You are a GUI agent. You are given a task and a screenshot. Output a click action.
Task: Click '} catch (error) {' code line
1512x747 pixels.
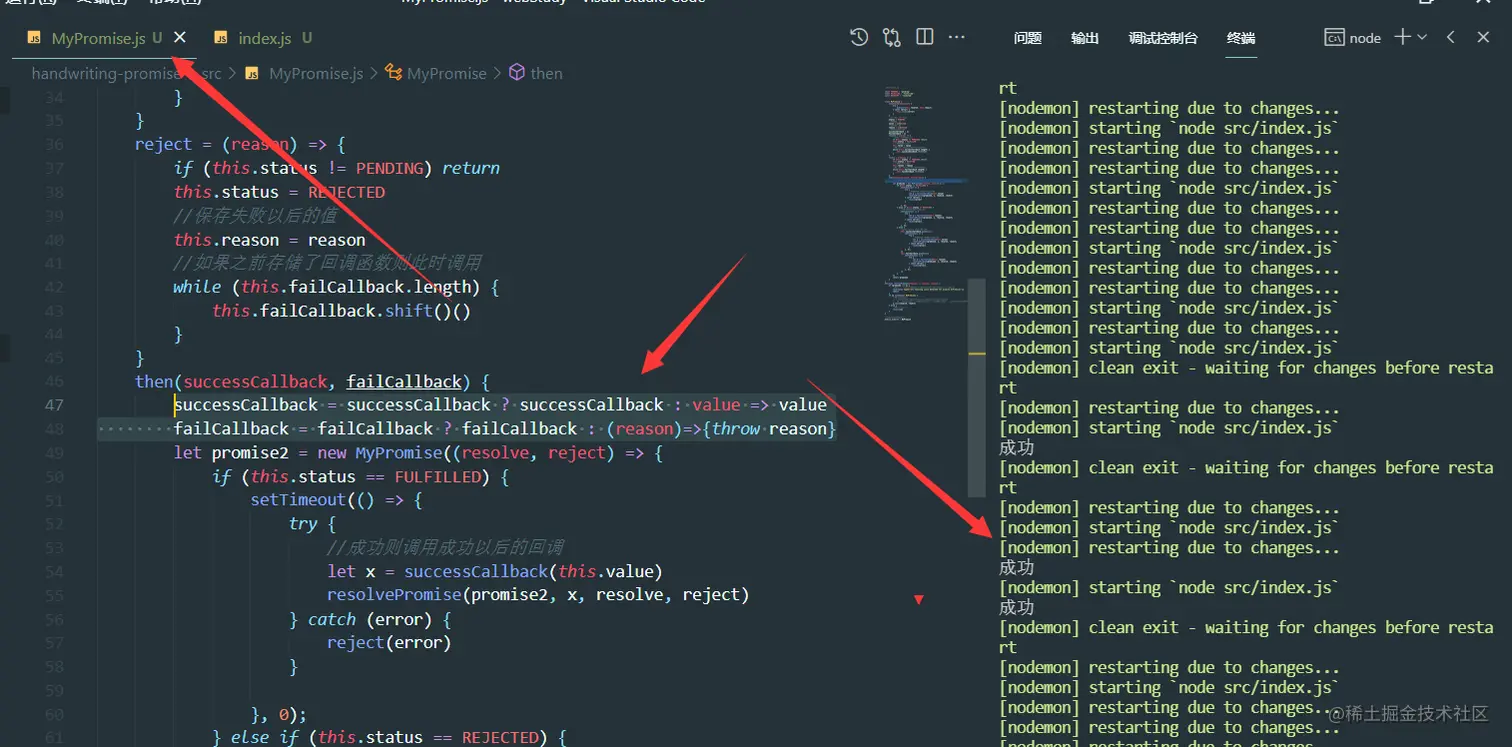tap(370, 620)
